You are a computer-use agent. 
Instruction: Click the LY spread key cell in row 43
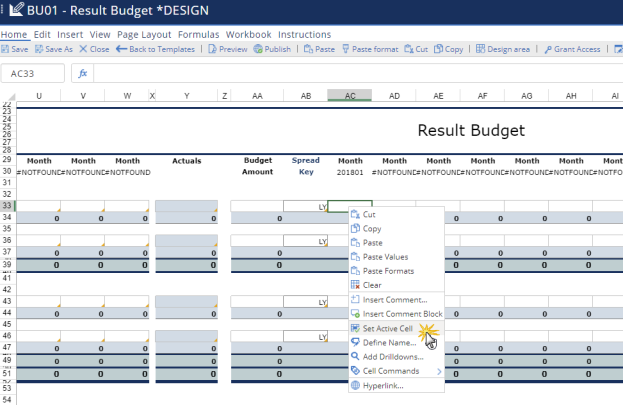(x=306, y=302)
